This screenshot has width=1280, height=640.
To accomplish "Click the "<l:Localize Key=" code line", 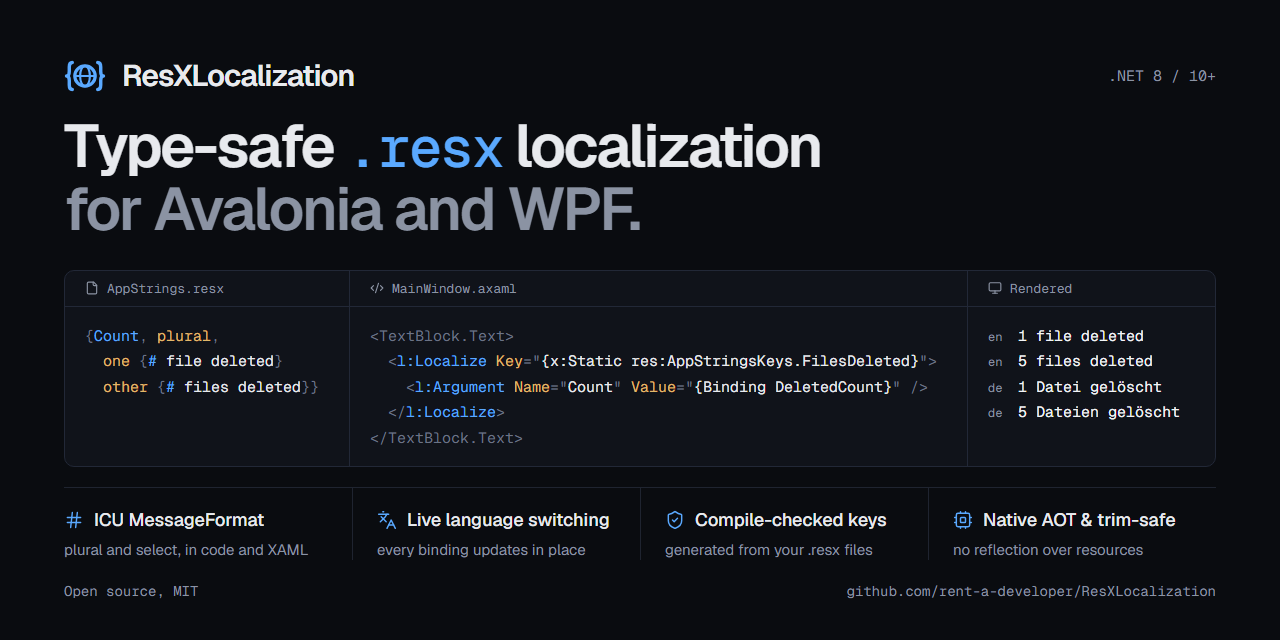I will pos(662,361).
